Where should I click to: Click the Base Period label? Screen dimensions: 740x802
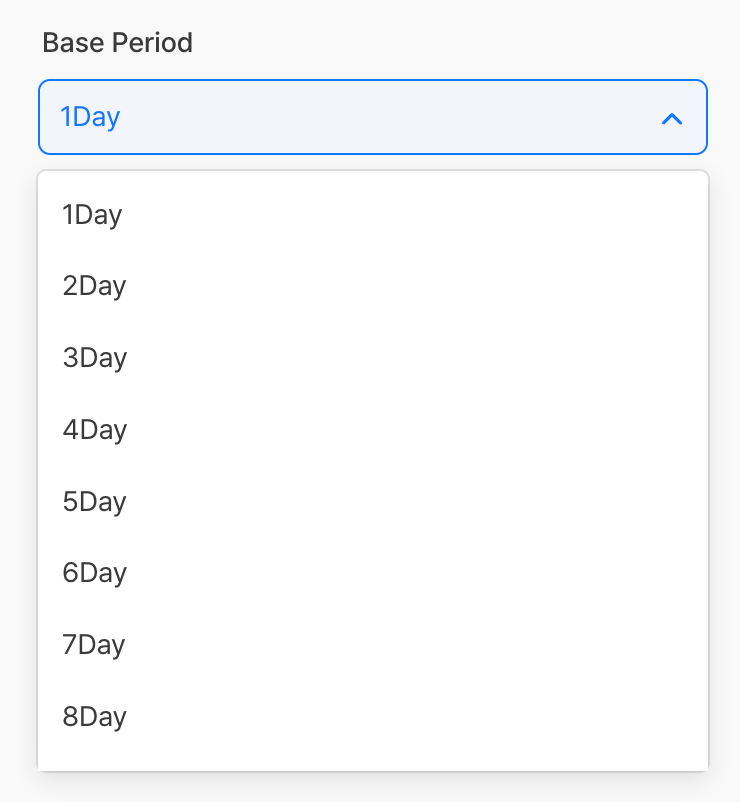[x=117, y=43]
